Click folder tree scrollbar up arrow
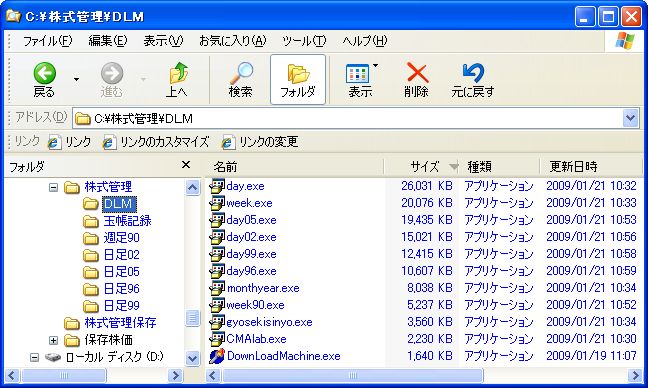The height and width of the screenshot is (388, 648). (193, 187)
